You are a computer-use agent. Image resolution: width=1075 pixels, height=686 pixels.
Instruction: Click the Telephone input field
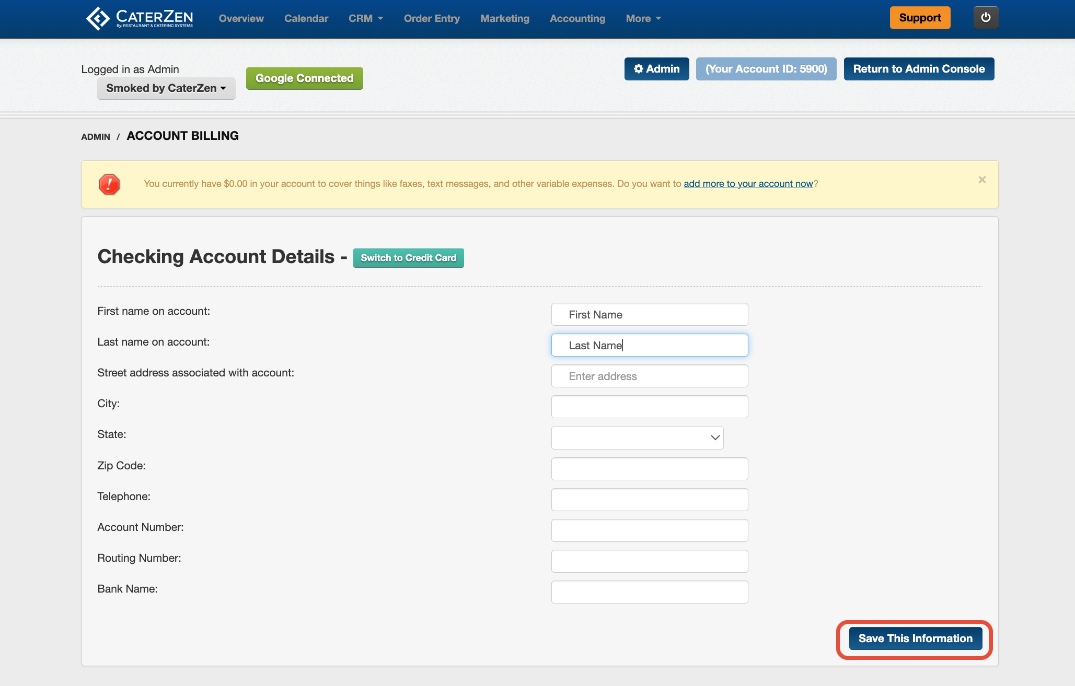(x=649, y=500)
